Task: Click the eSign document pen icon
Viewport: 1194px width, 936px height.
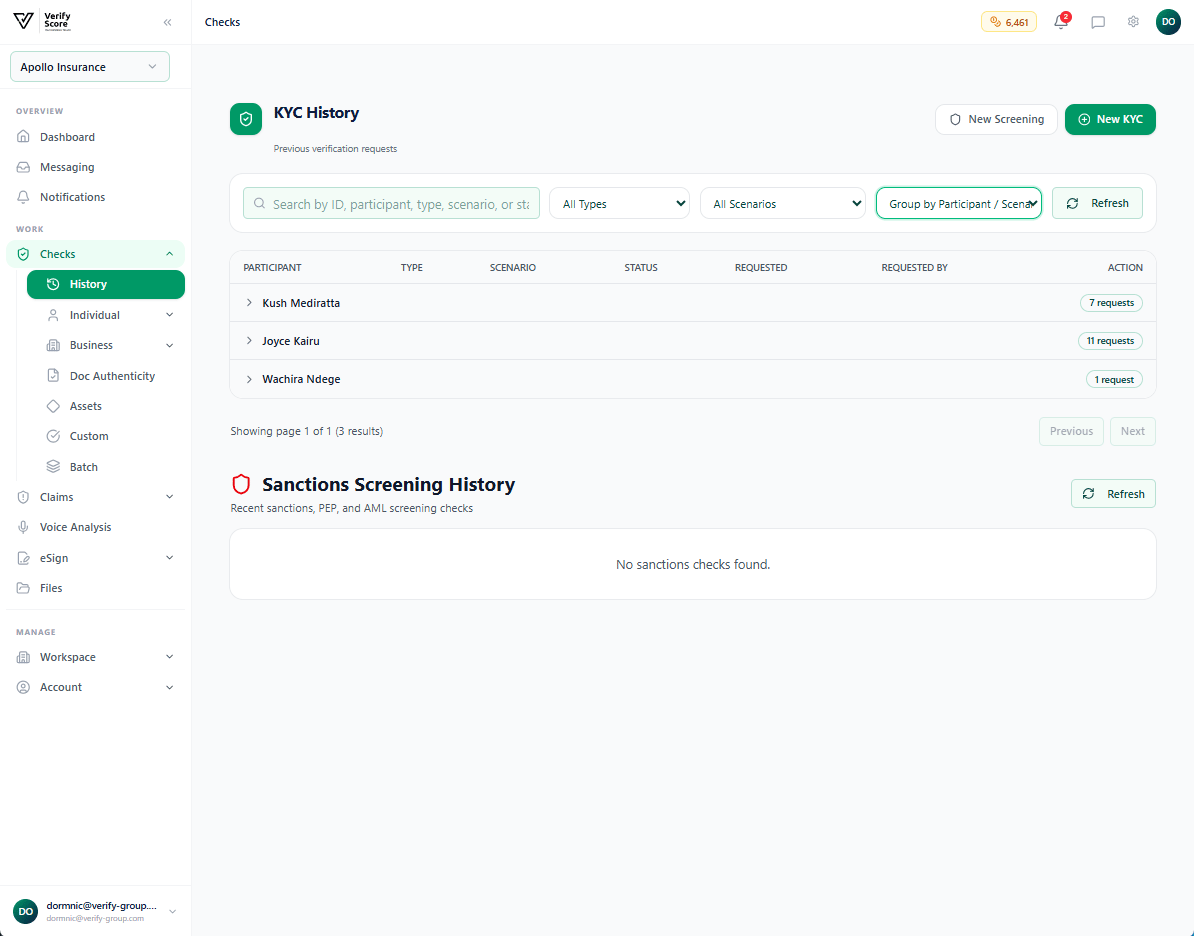Action: (24, 558)
